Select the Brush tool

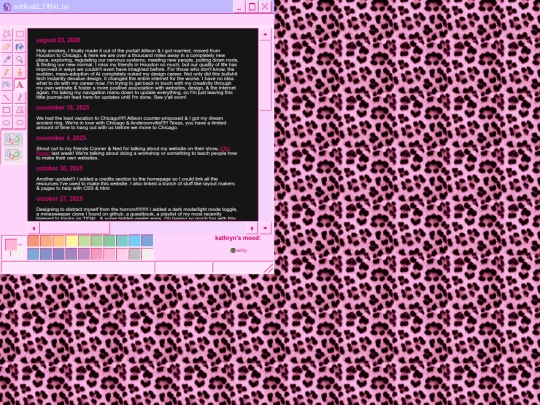[x=20, y=72]
